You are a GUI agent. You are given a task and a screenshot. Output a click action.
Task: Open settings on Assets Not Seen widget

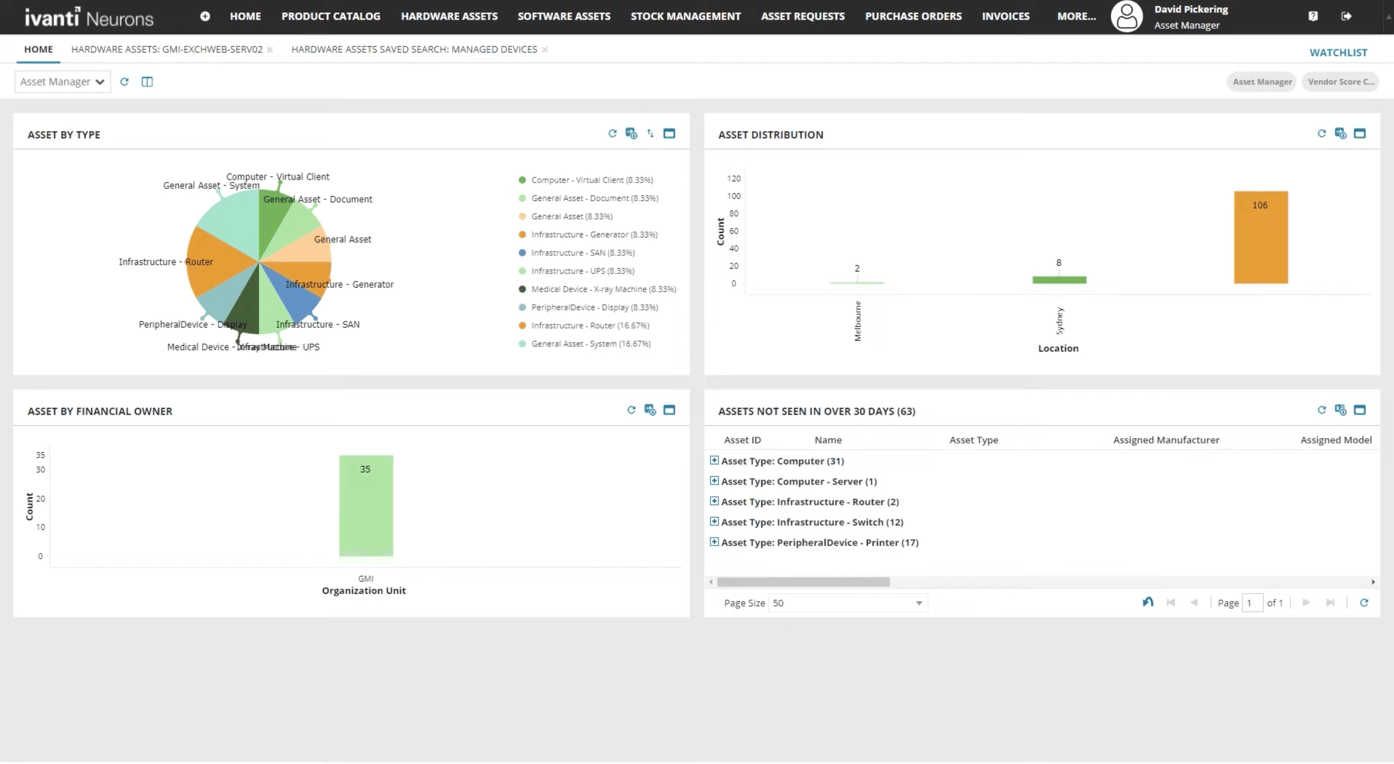1340,410
